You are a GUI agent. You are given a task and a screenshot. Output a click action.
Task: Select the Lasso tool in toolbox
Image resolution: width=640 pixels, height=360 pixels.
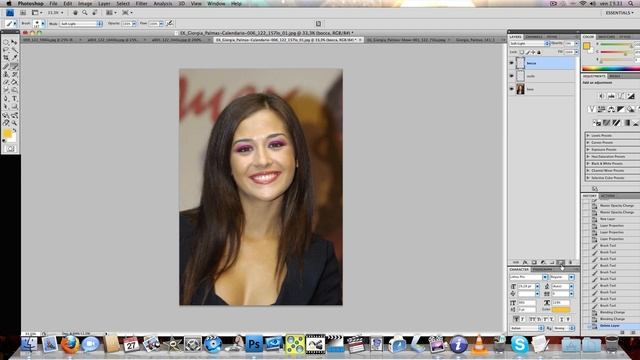click(6, 50)
